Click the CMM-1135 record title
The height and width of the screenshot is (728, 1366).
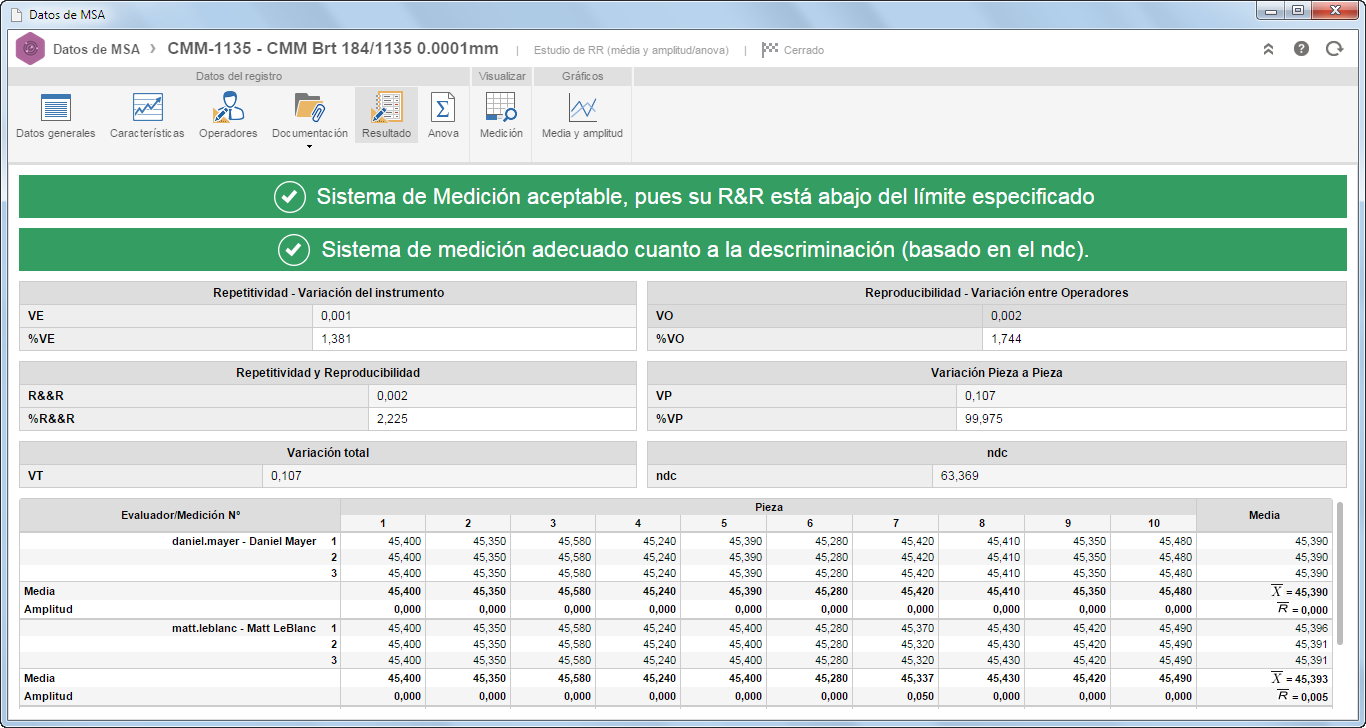(332, 49)
